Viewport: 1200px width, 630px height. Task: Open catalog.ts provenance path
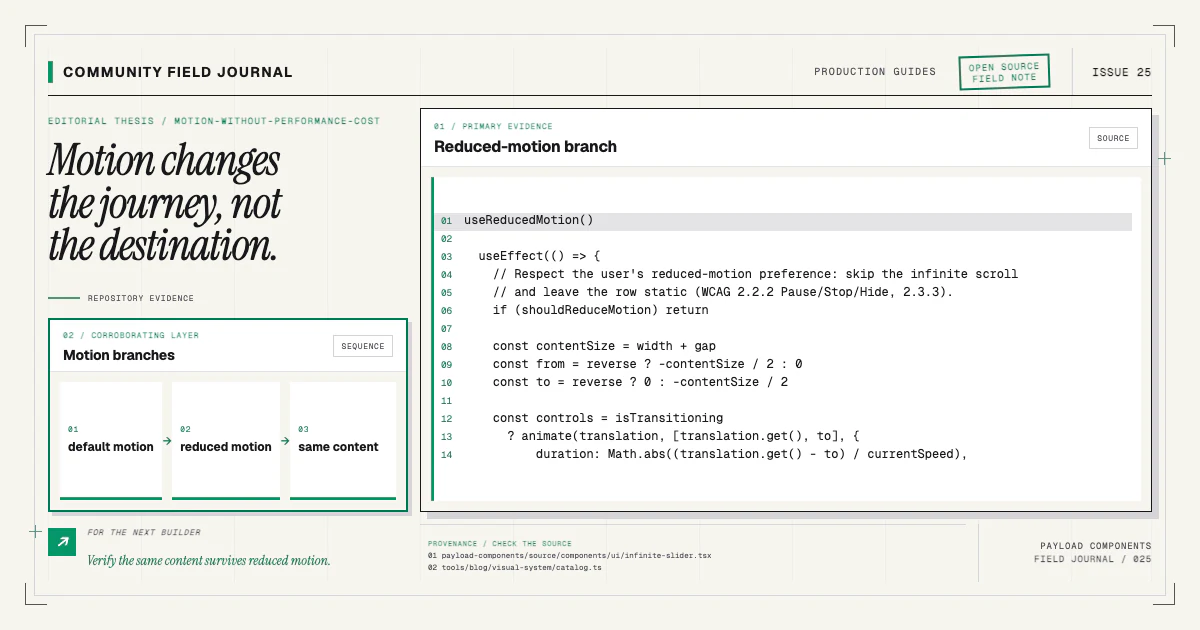tap(514, 567)
